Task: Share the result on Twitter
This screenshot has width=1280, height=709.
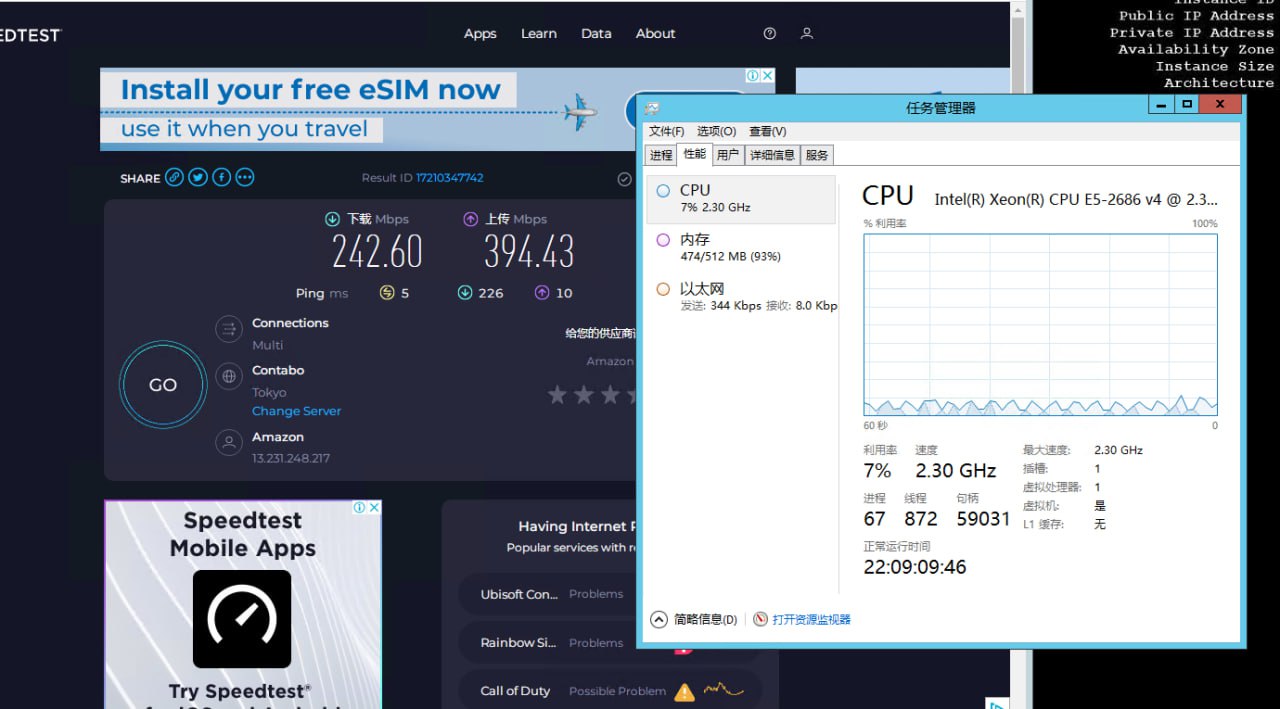Action: click(198, 177)
